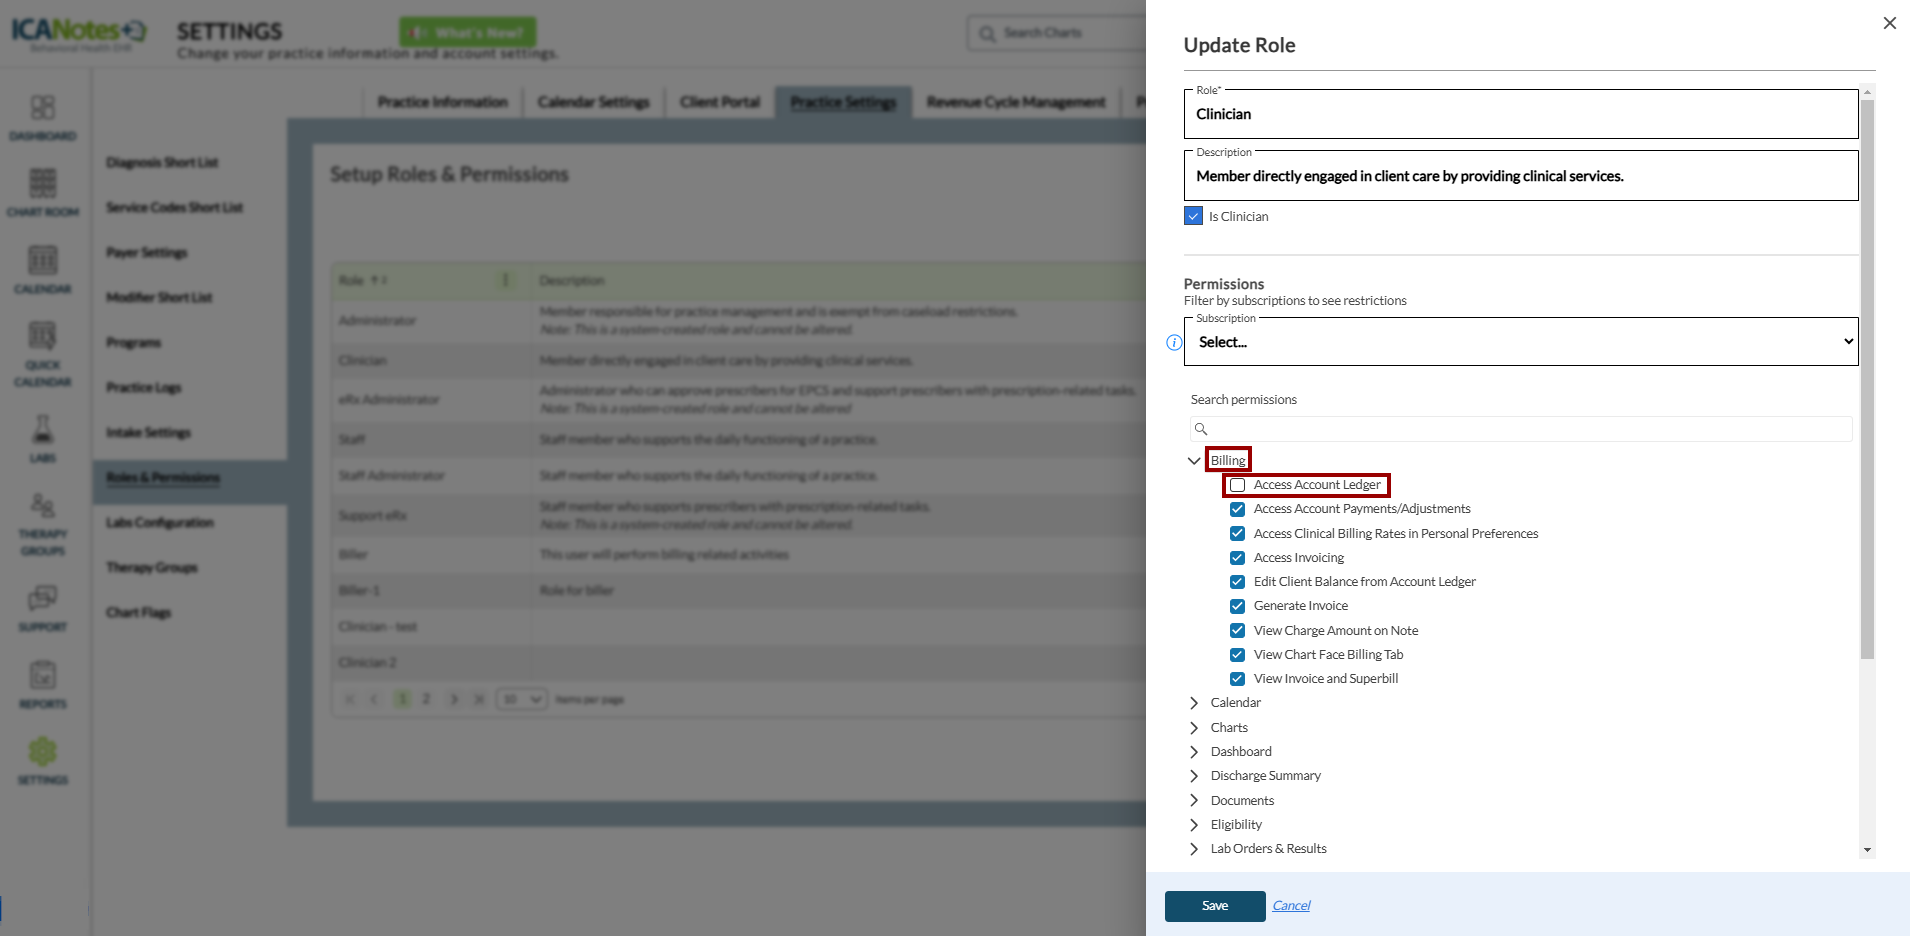Image resolution: width=1910 pixels, height=936 pixels.
Task: Open Labs flask icon in sidebar
Action: tap(42, 431)
